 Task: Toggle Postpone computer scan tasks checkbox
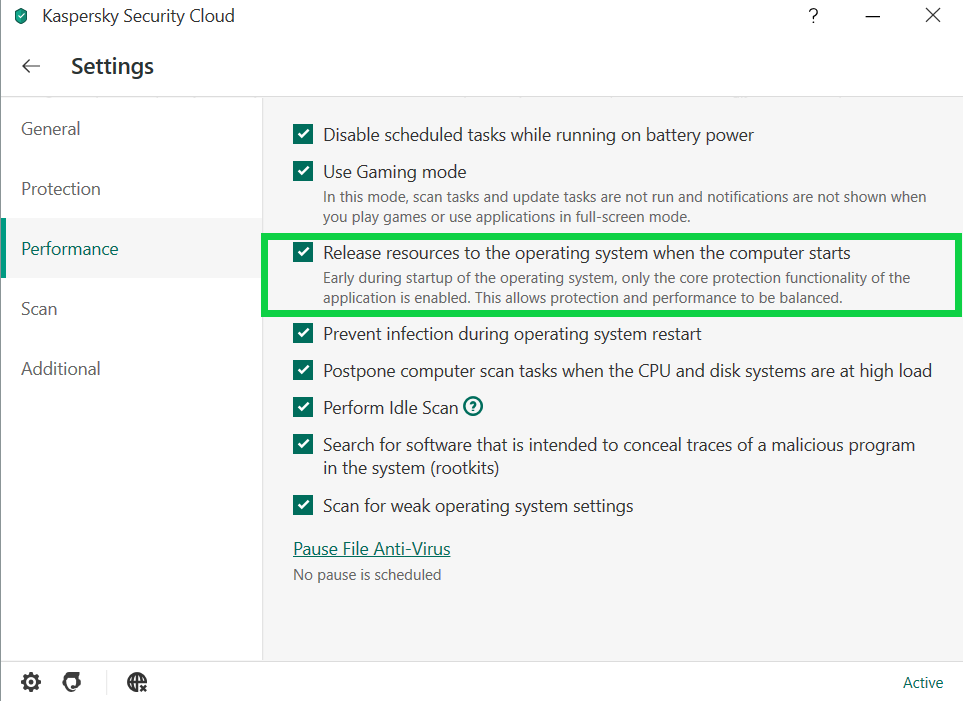[x=303, y=370]
